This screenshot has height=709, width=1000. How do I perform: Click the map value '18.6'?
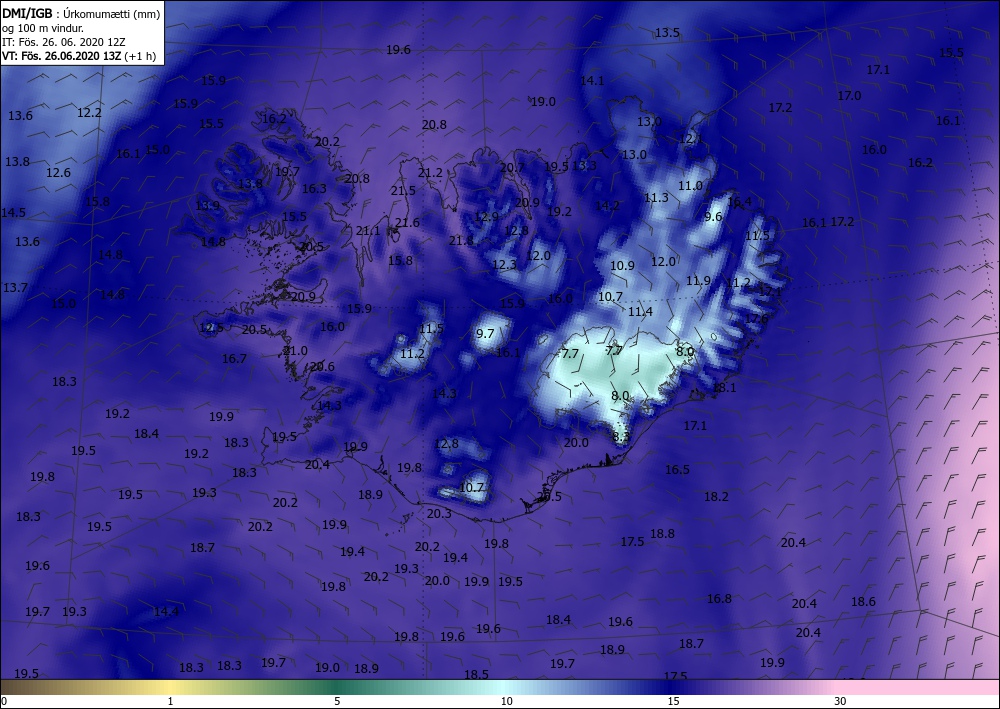[x=864, y=601]
